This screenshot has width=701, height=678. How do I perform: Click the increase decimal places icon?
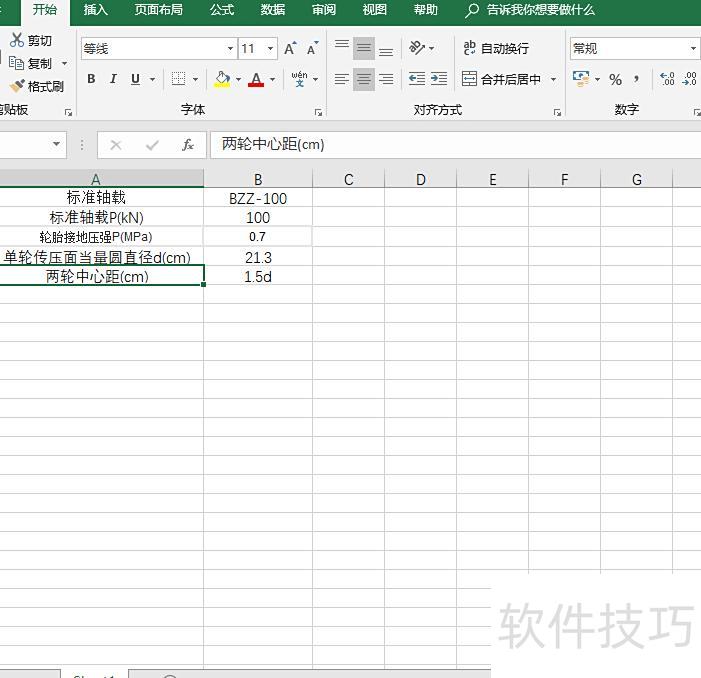(x=667, y=79)
